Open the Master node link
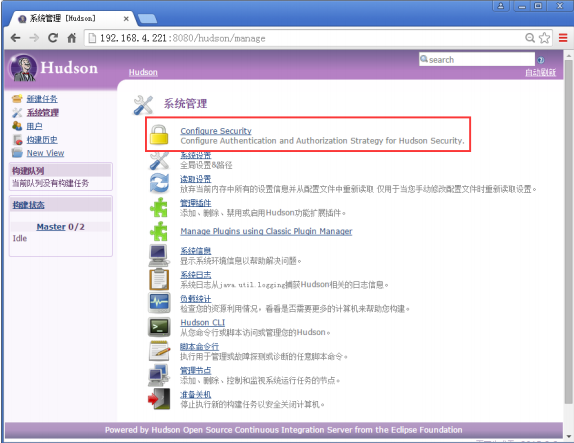574x443 pixels. 51,227
